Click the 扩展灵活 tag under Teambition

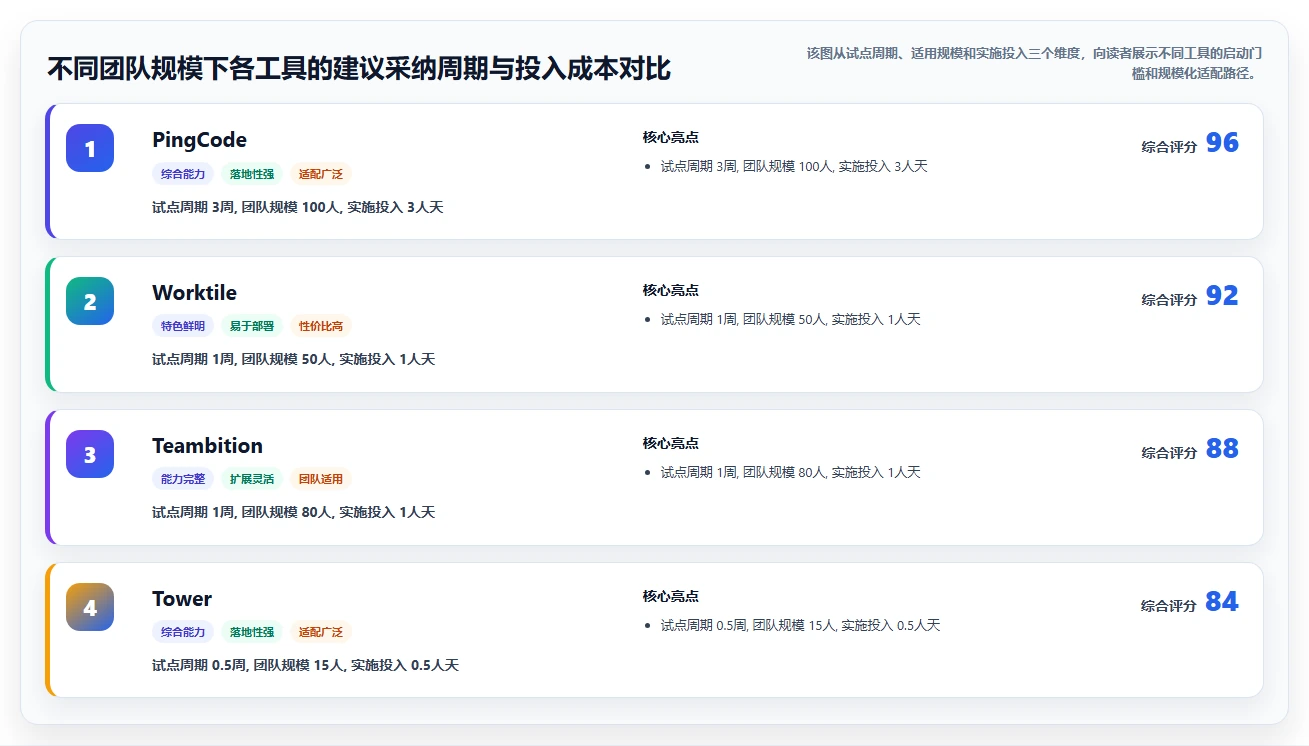coord(252,479)
